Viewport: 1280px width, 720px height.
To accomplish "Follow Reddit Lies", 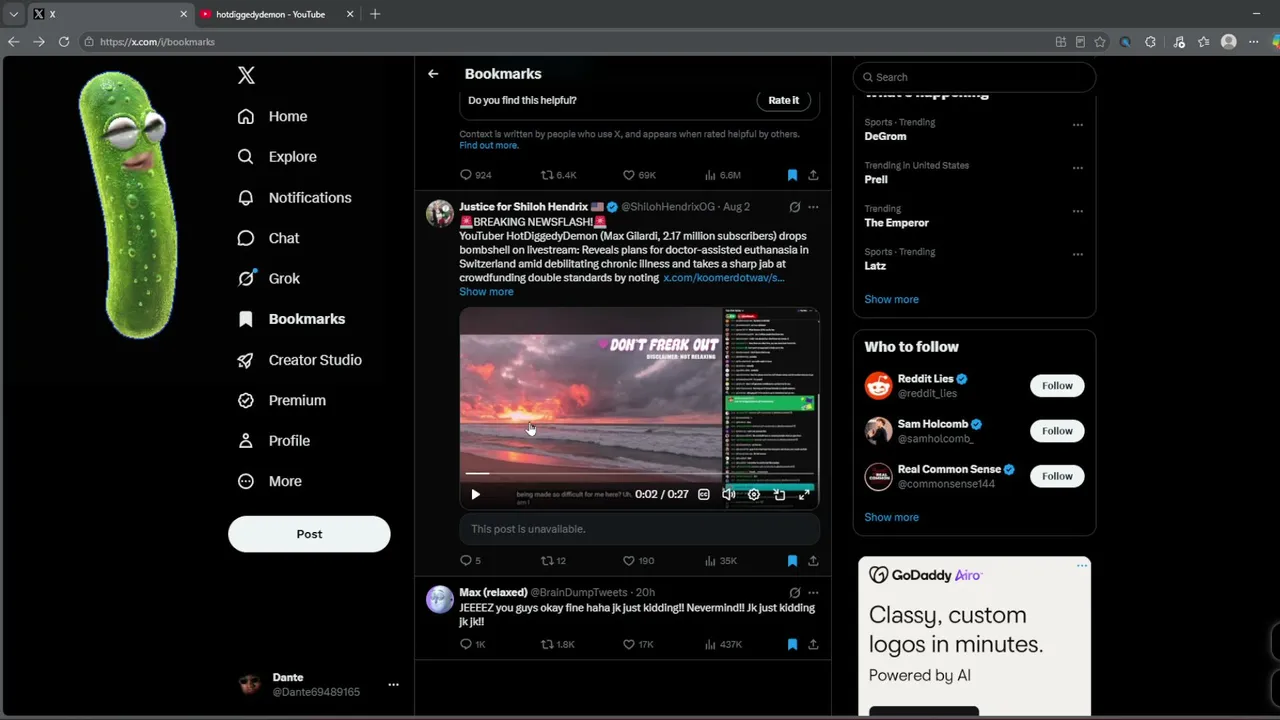I will tap(1057, 386).
